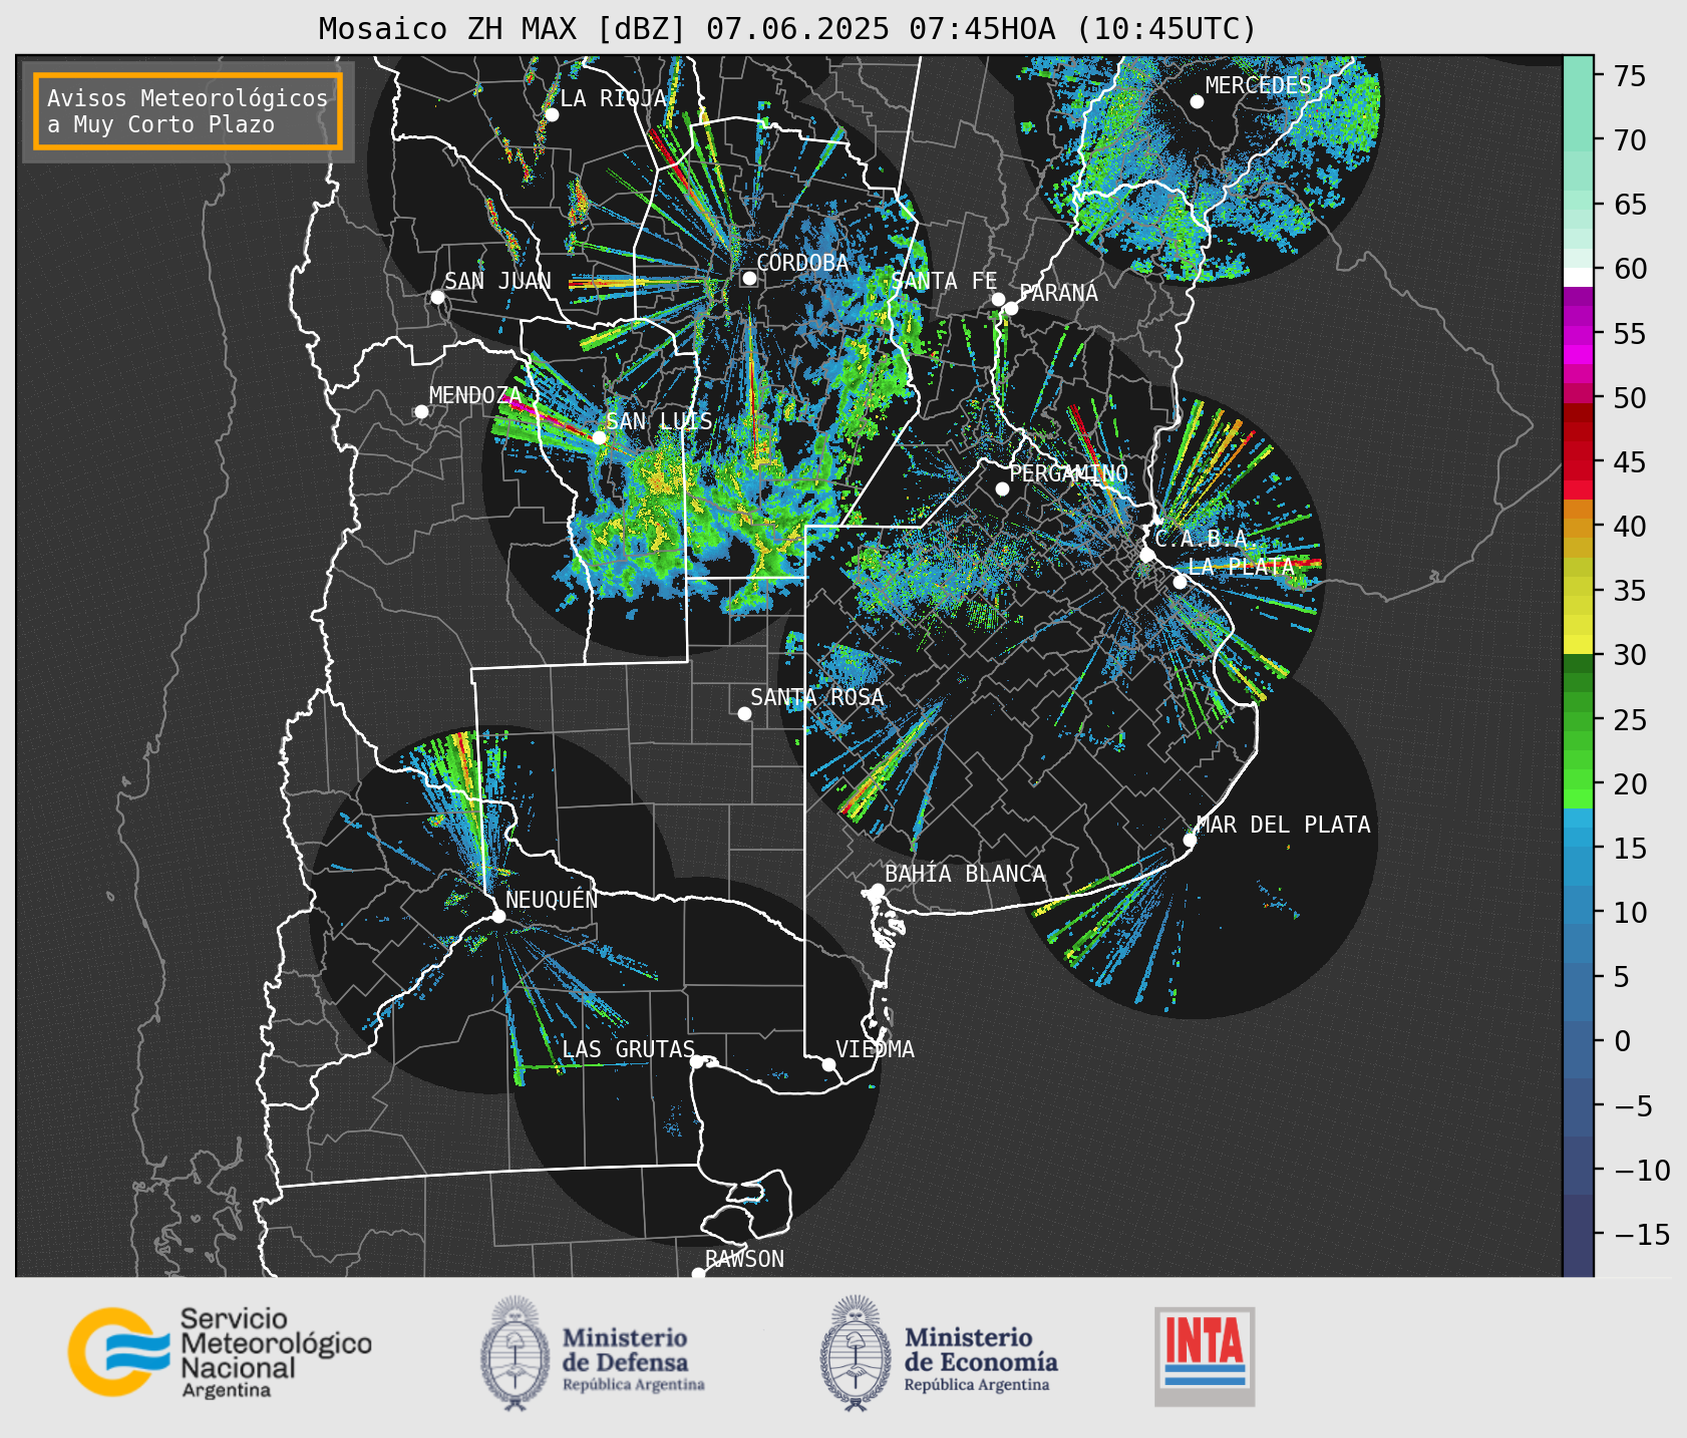Select the LA PLATA city marker dot

tap(1180, 582)
